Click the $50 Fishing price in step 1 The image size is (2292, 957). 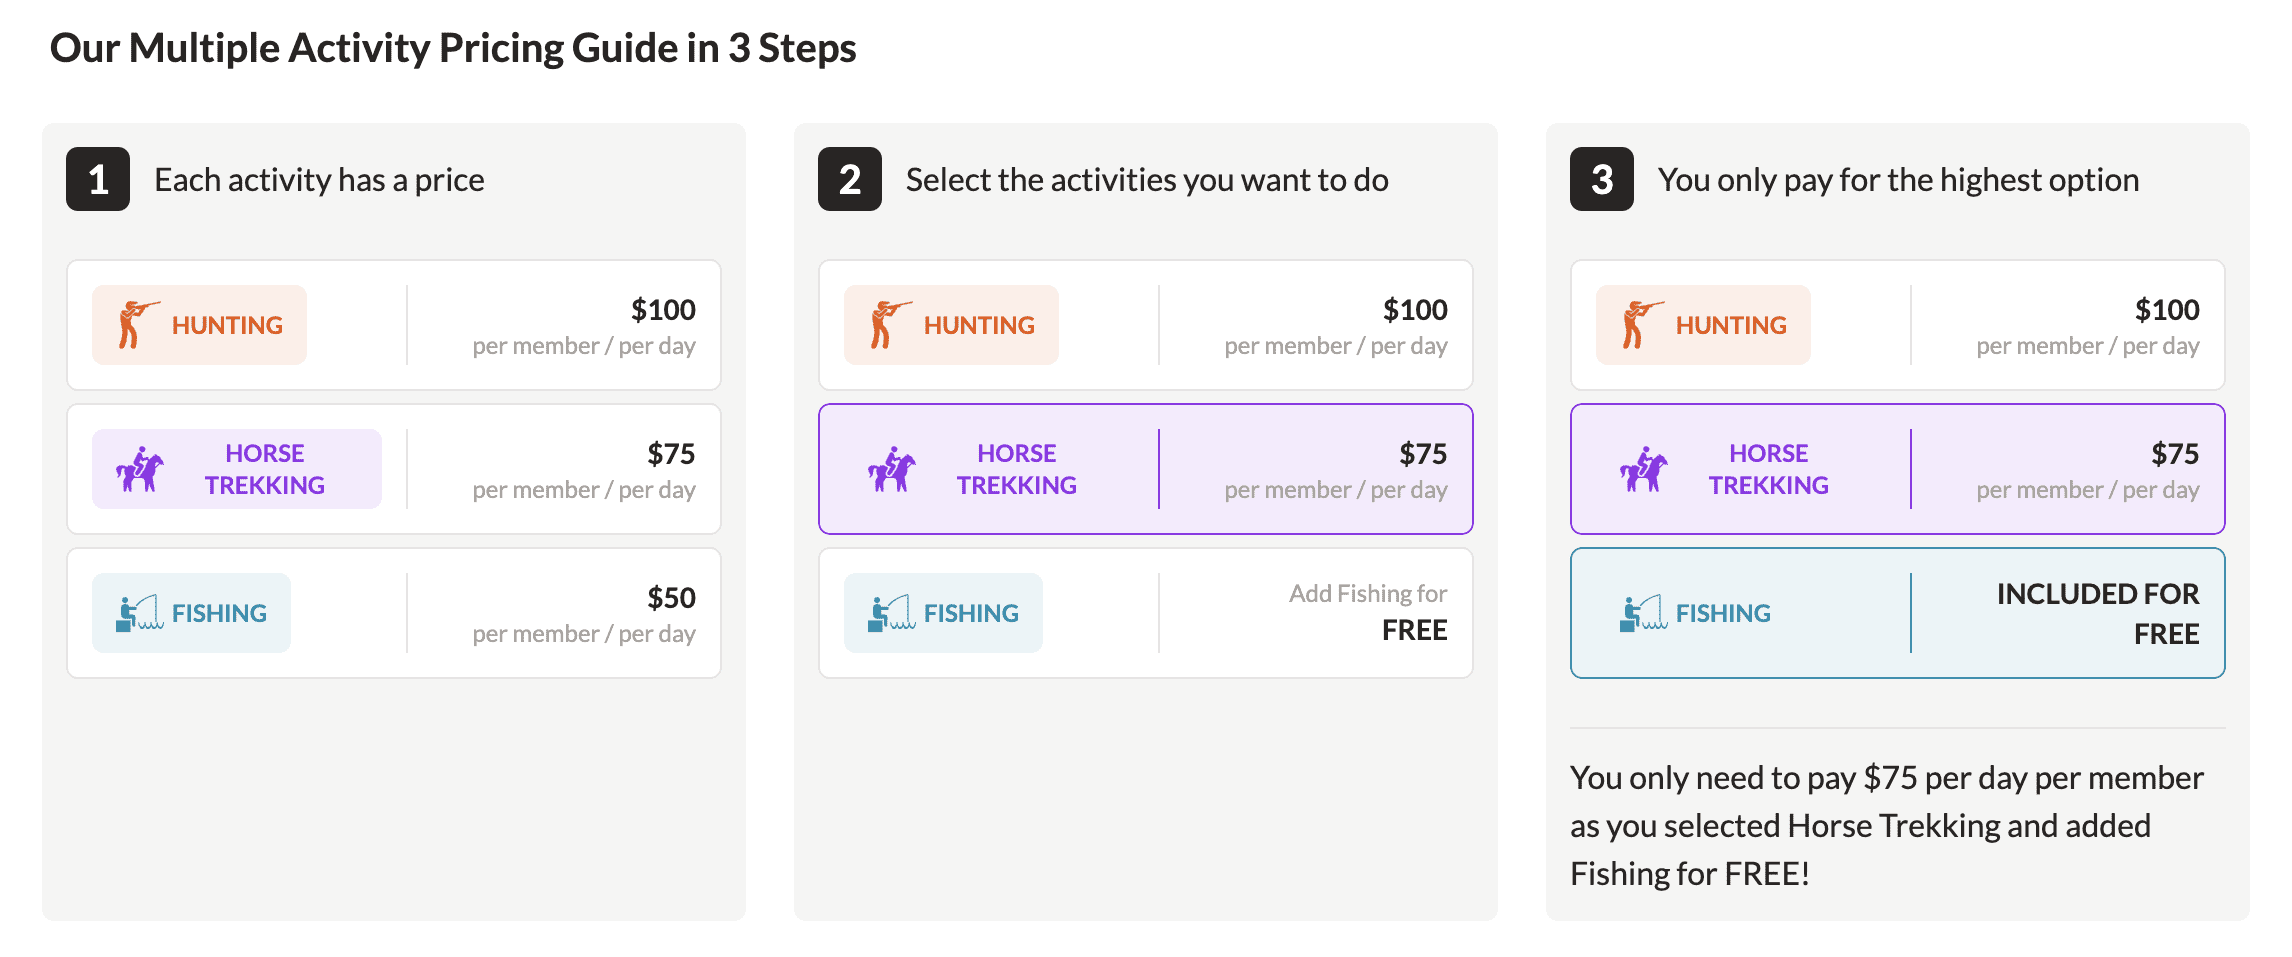671,598
